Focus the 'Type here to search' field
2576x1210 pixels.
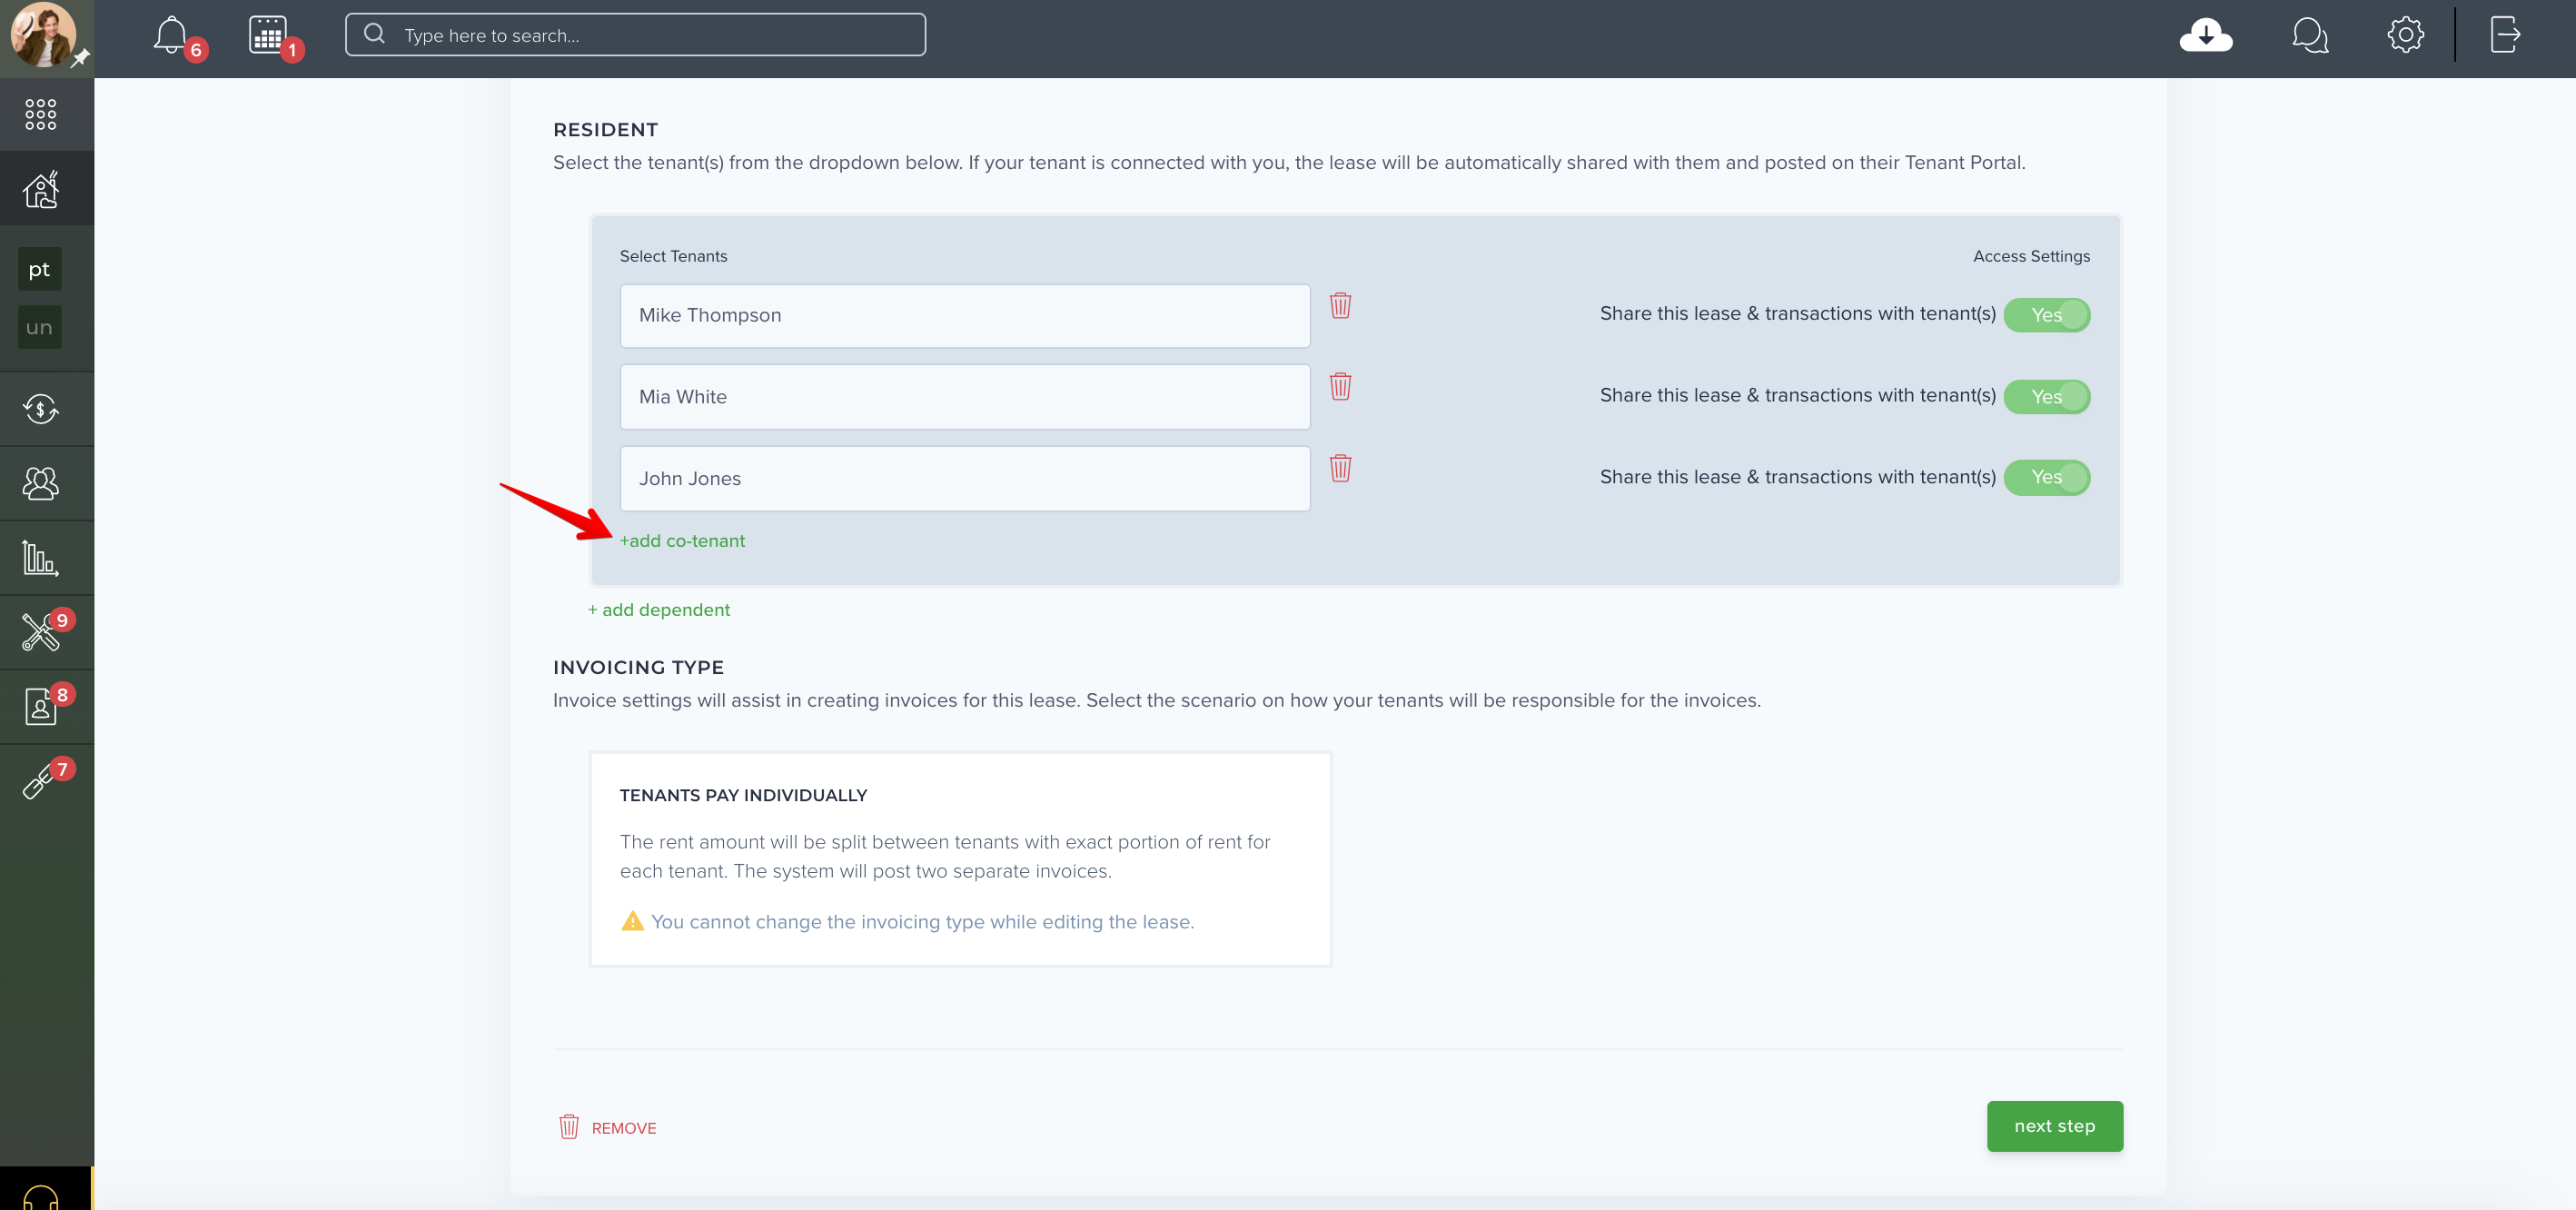(x=635, y=35)
